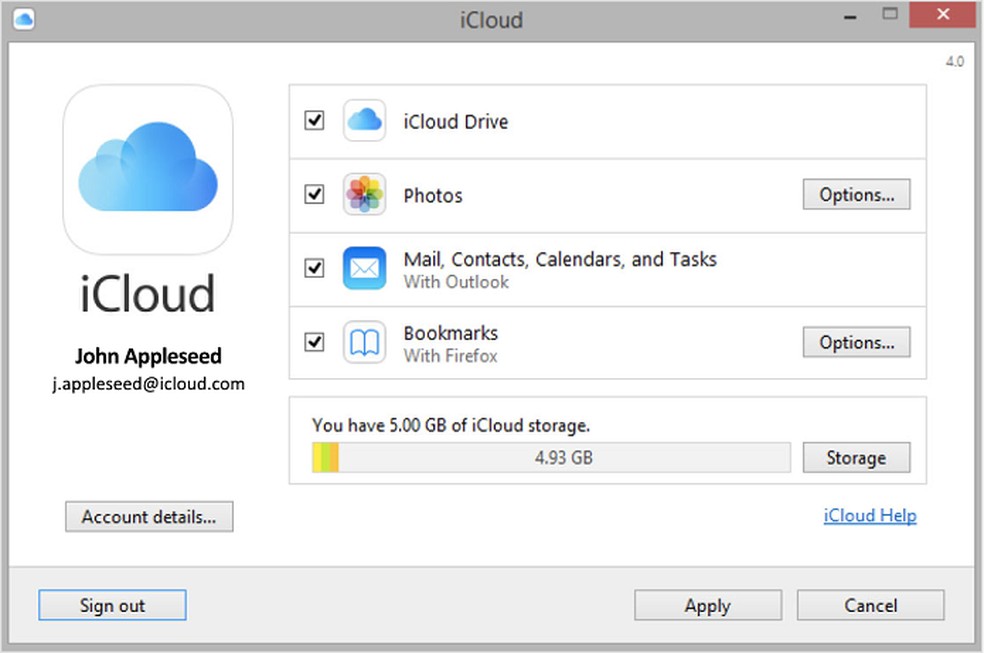The width and height of the screenshot is (984, 653).
Task: Open Account details
Action: click(x=148, y=516)
